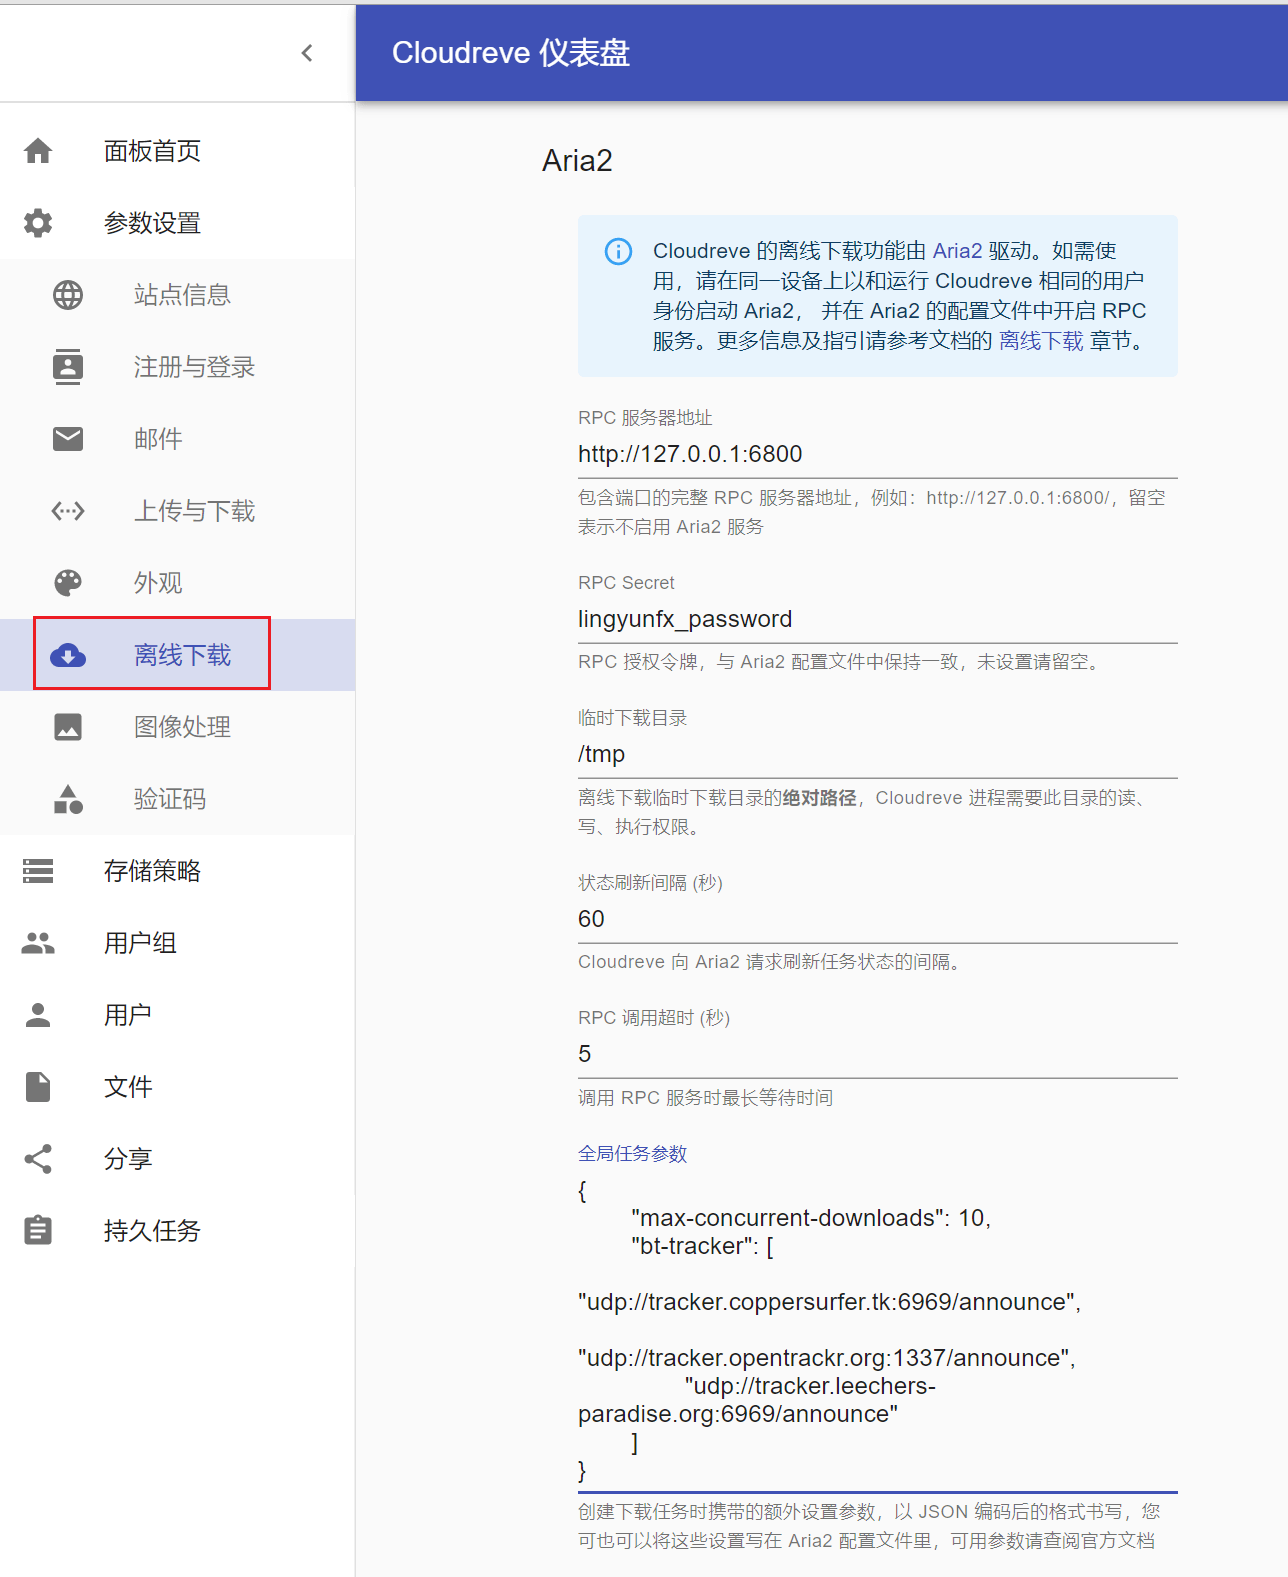Follow the 离线下载 documentation link
The image size is (1288, 1577).
click(x=1041, y=341)
